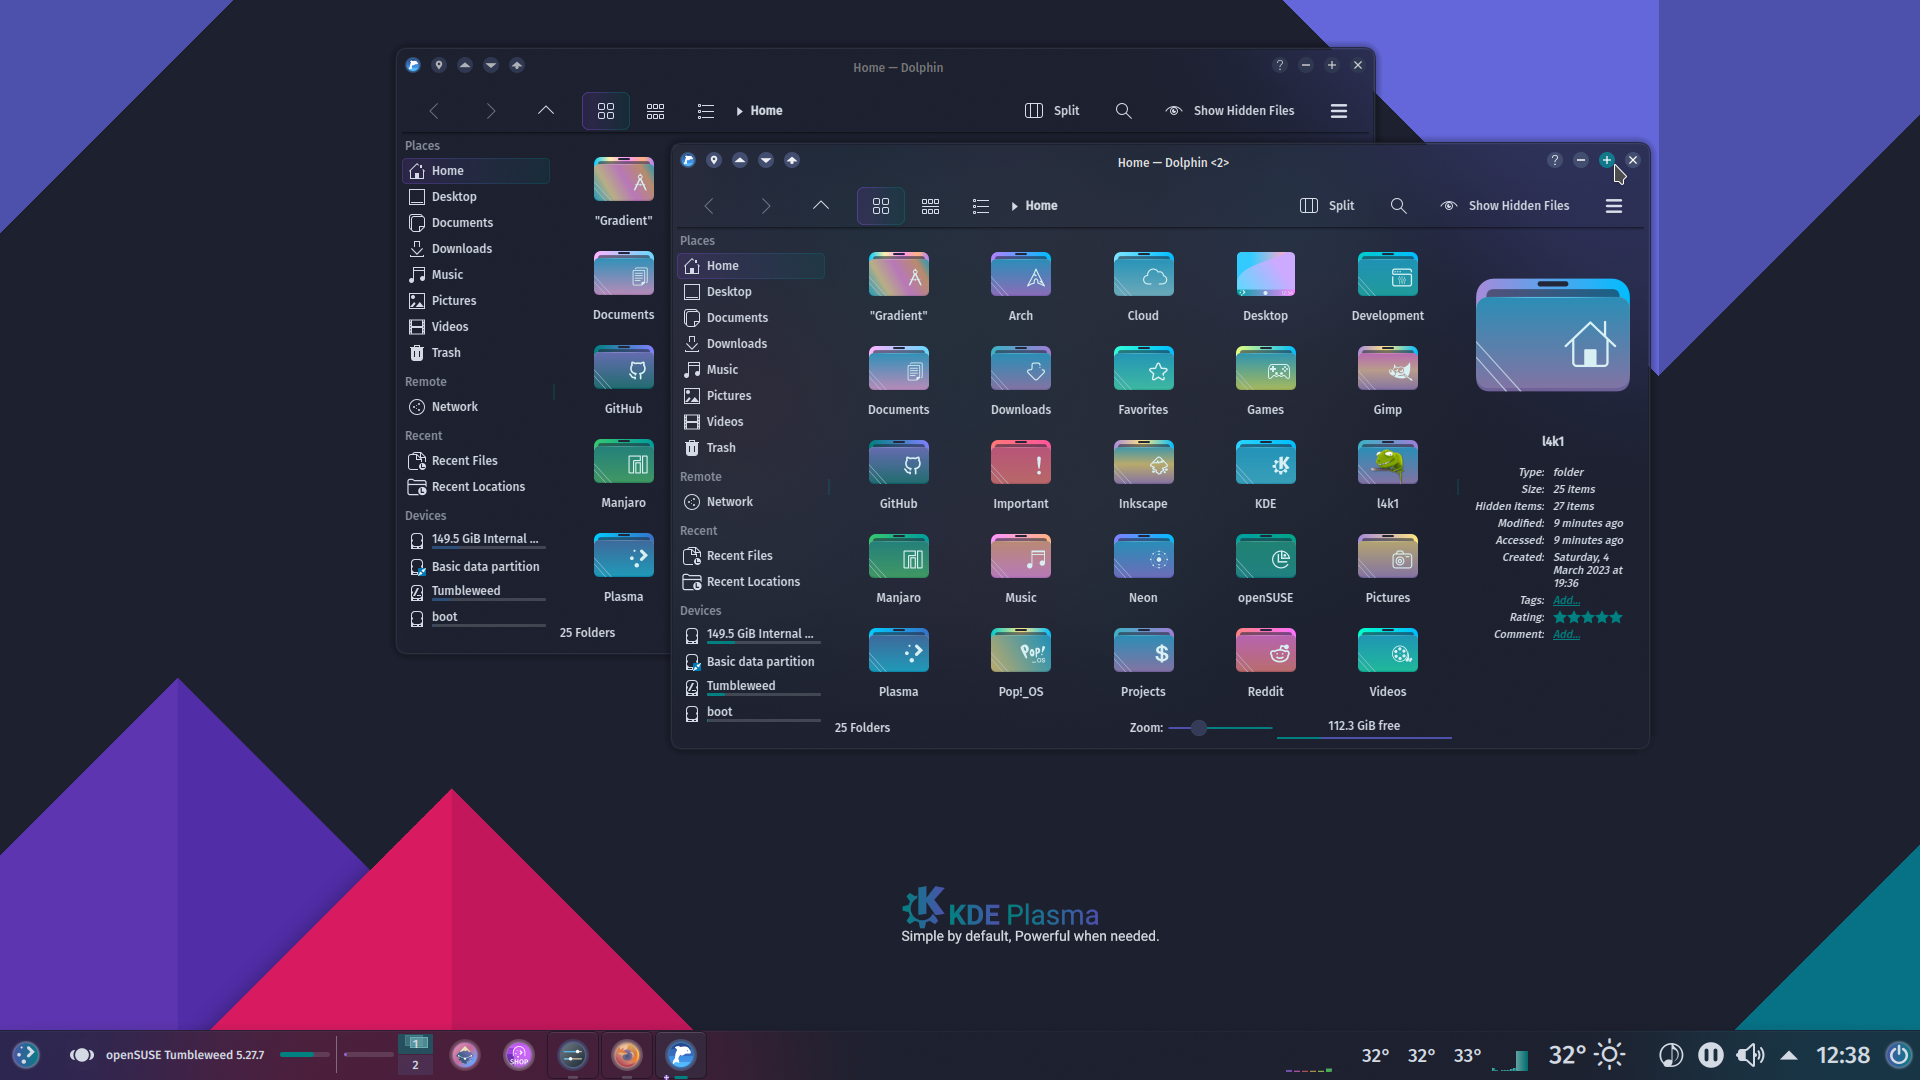Go up one level in front Dolphin

click(820, 206)
